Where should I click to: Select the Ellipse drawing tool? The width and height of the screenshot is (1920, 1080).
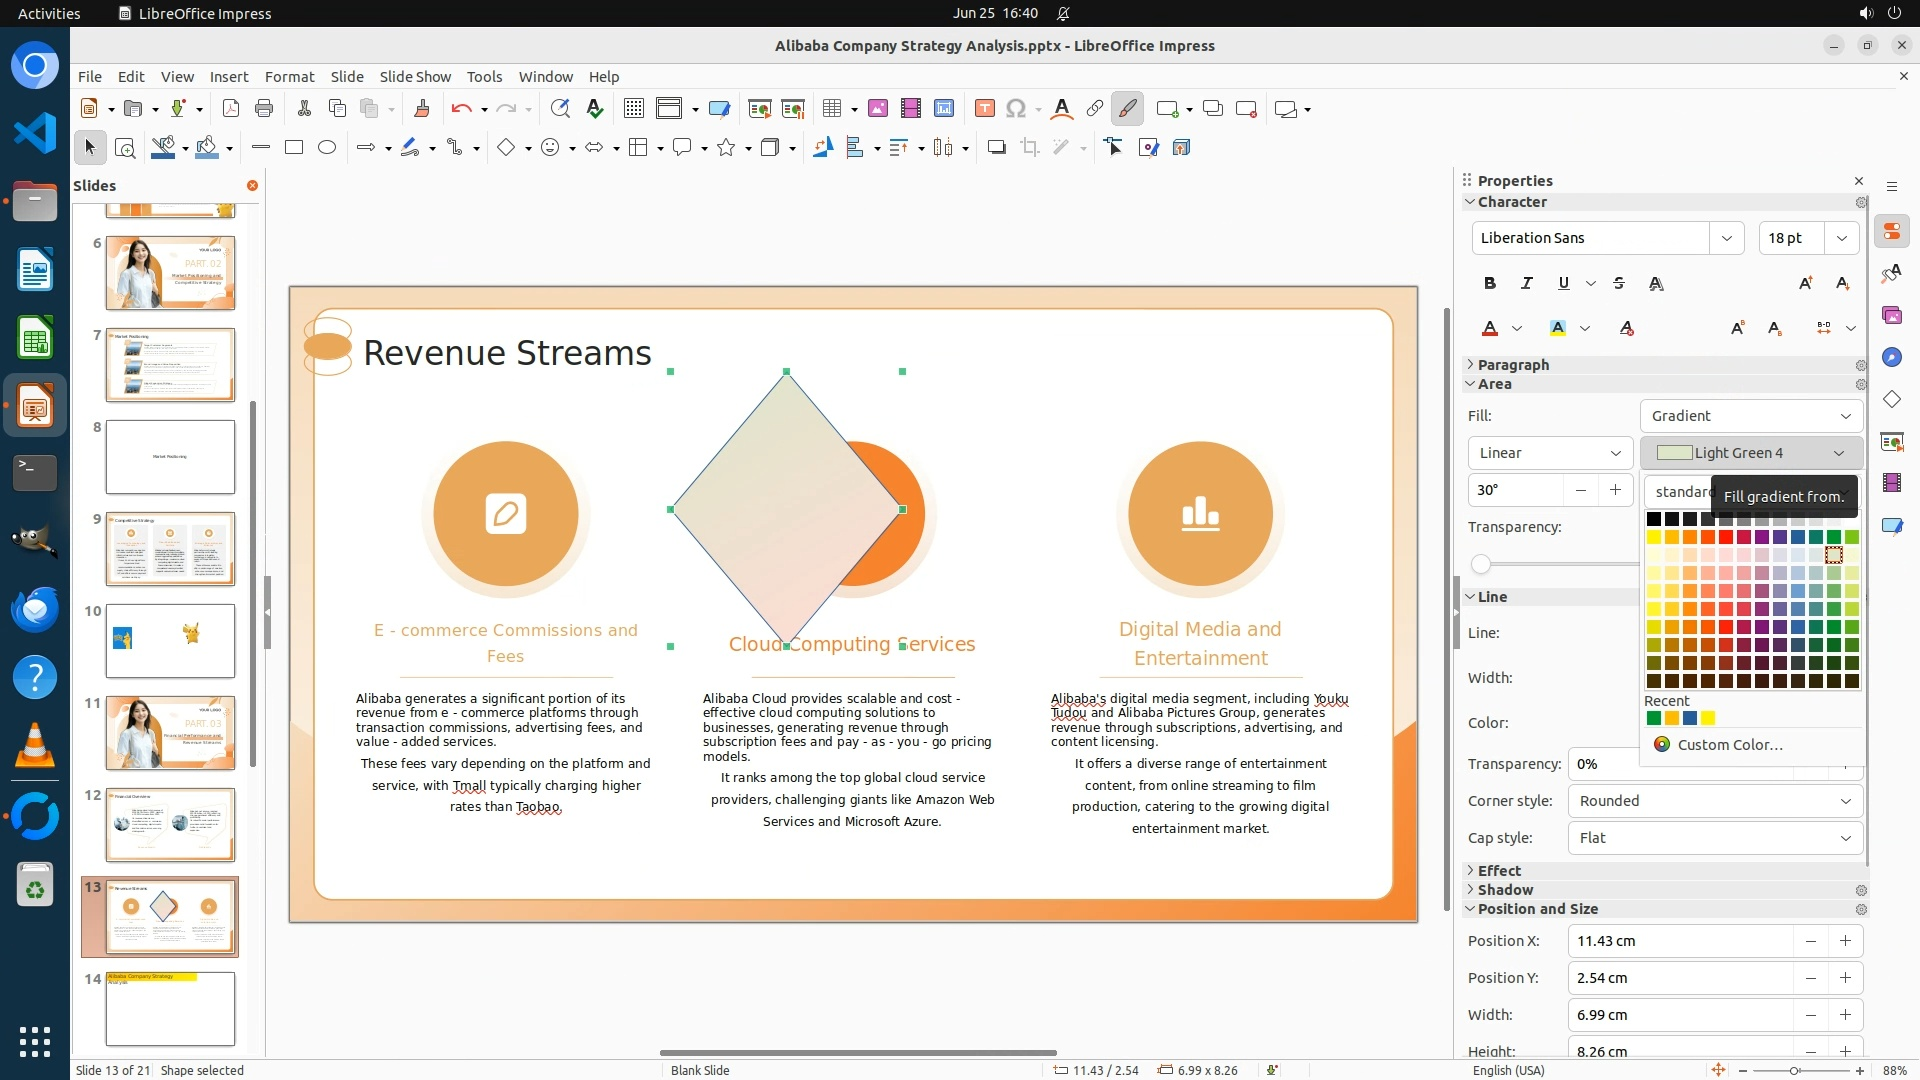(326, 147)
